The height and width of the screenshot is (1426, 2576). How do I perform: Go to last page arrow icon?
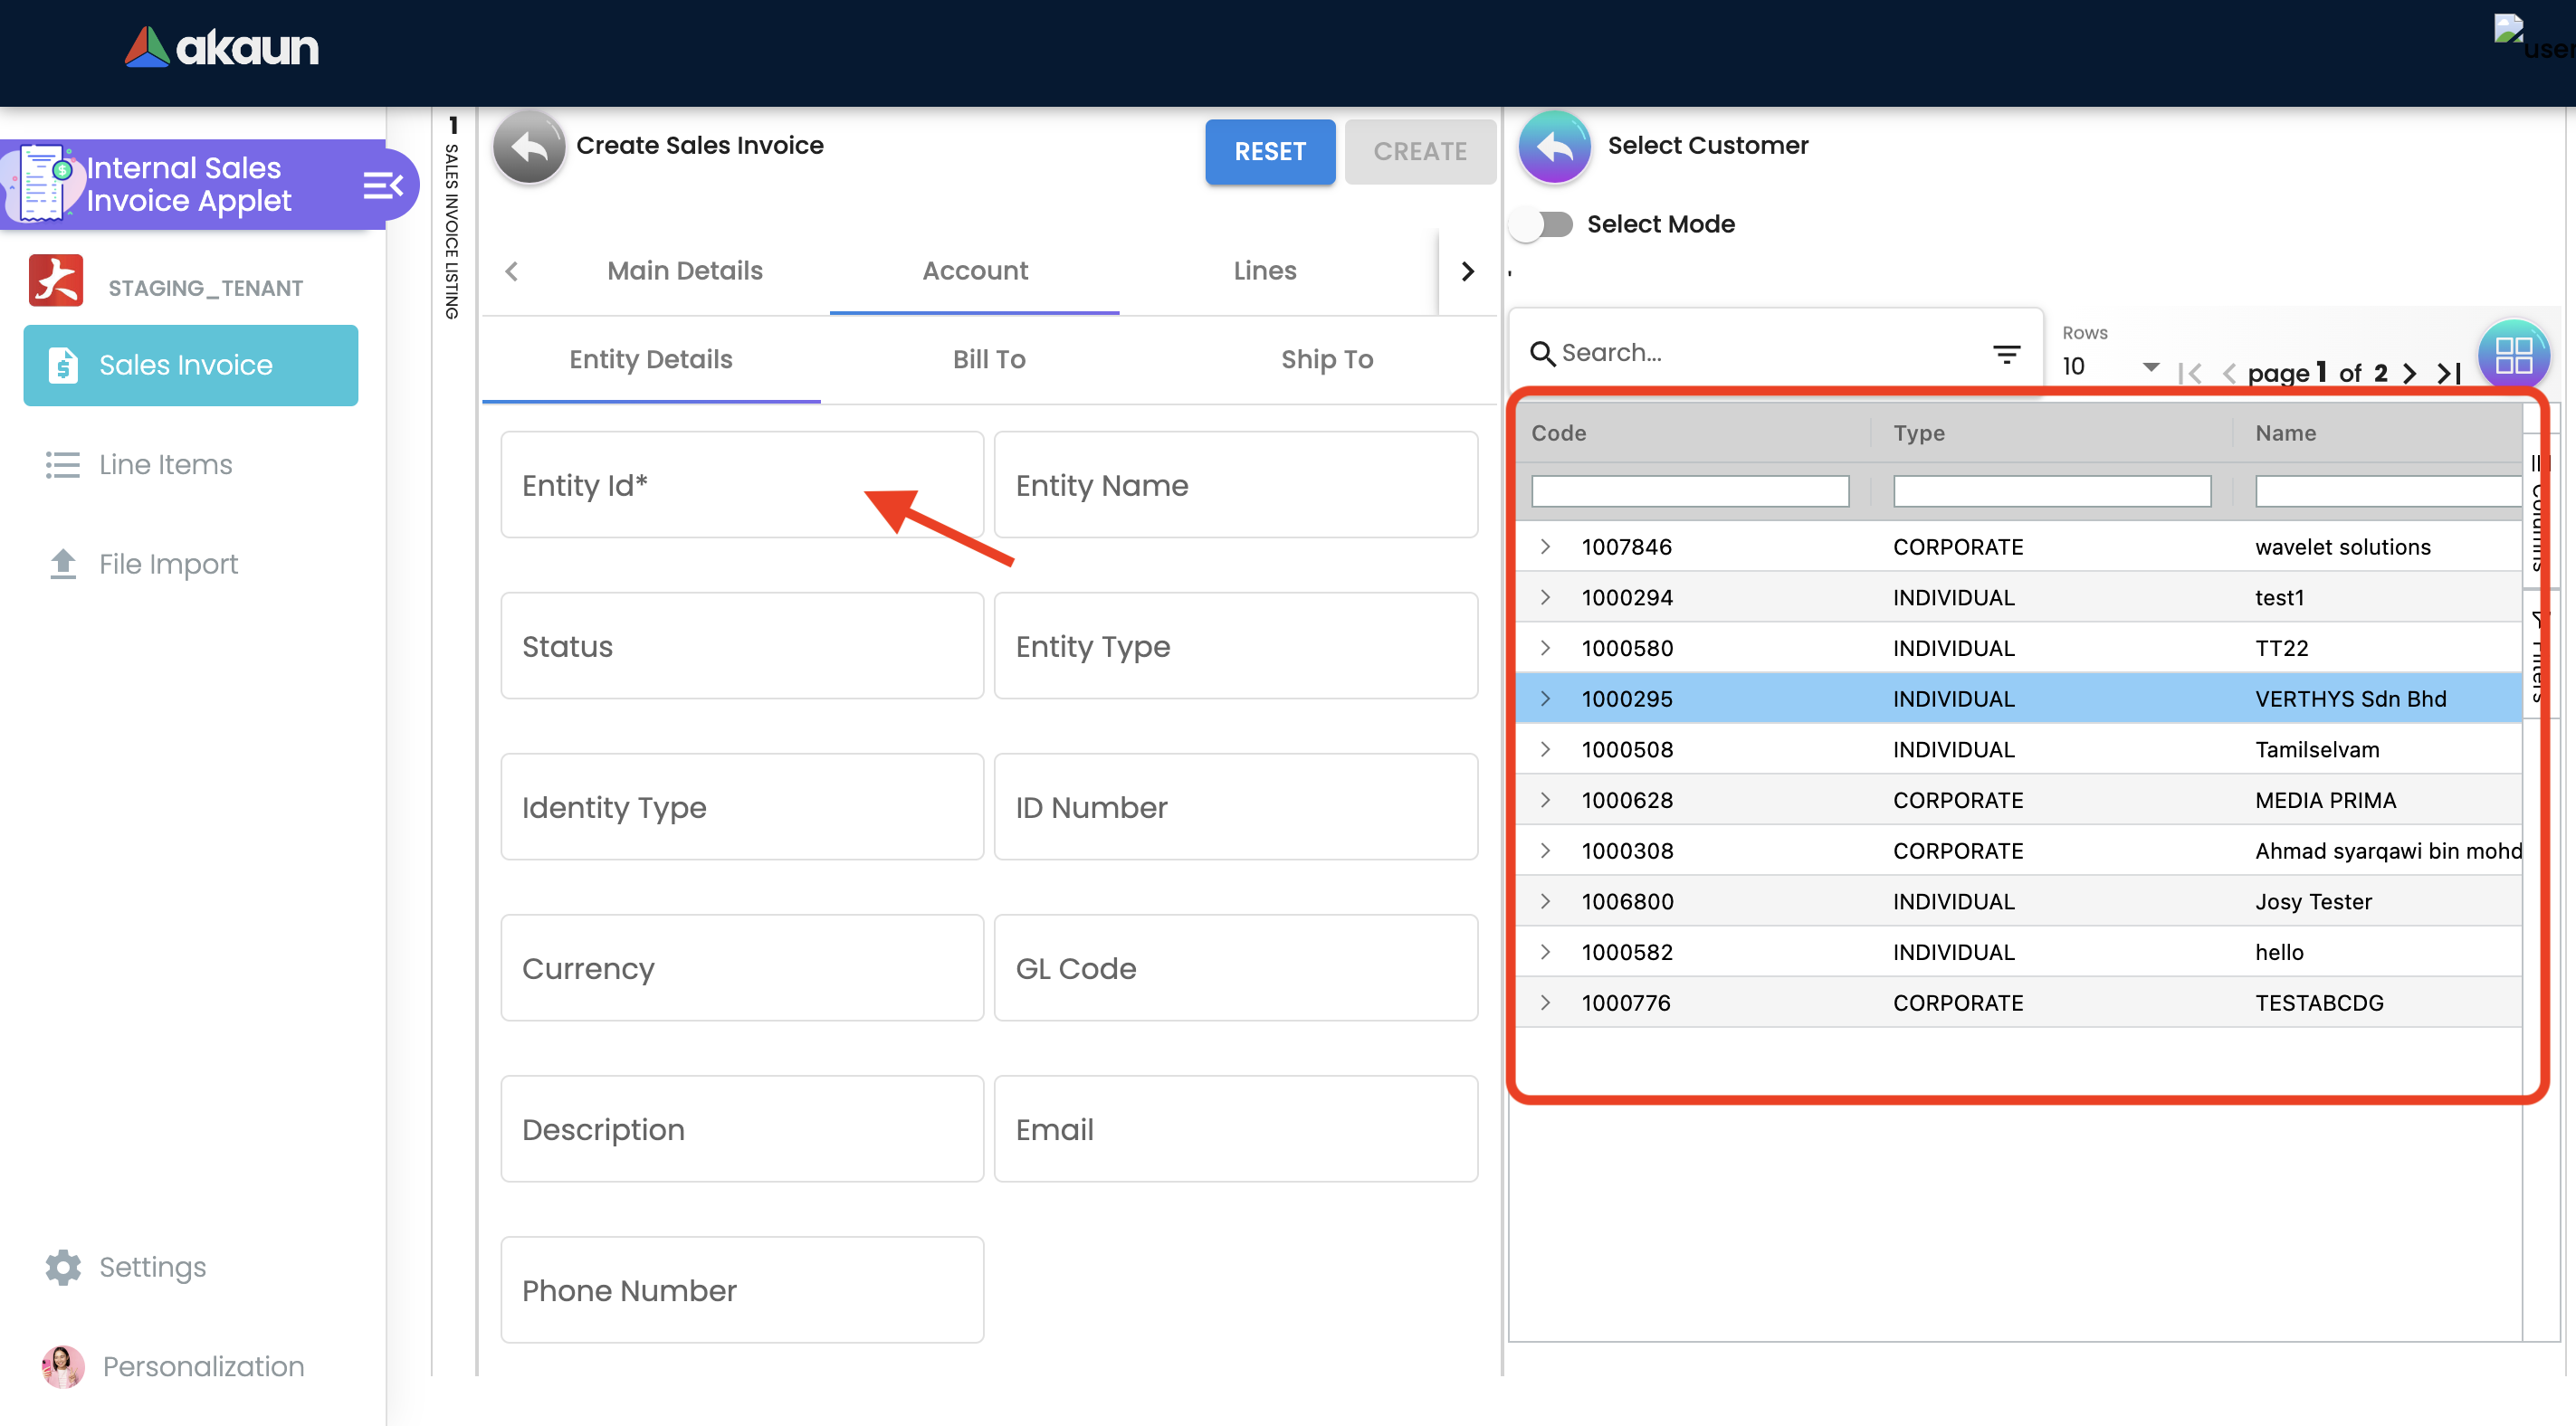2448,373
